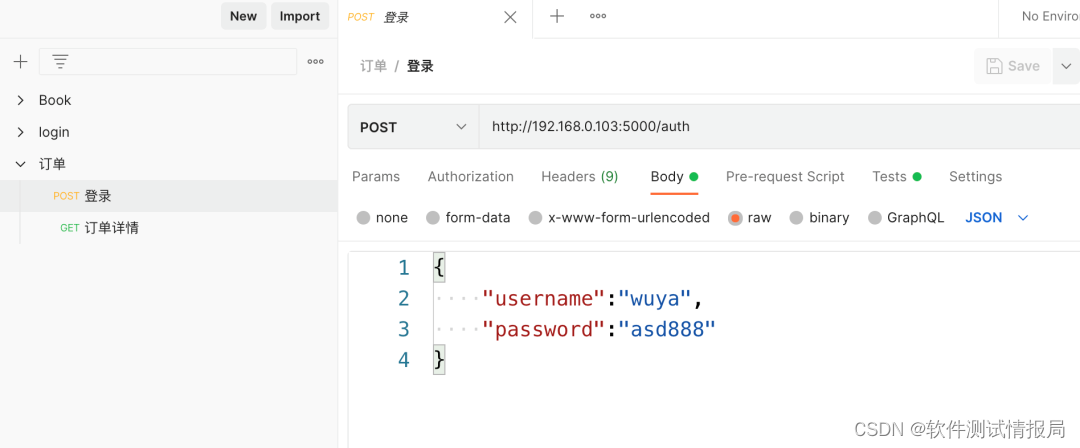This screenshot has width=1080, height=448.
Task: Click the New button in sidebar header
Action: (243, 17)
